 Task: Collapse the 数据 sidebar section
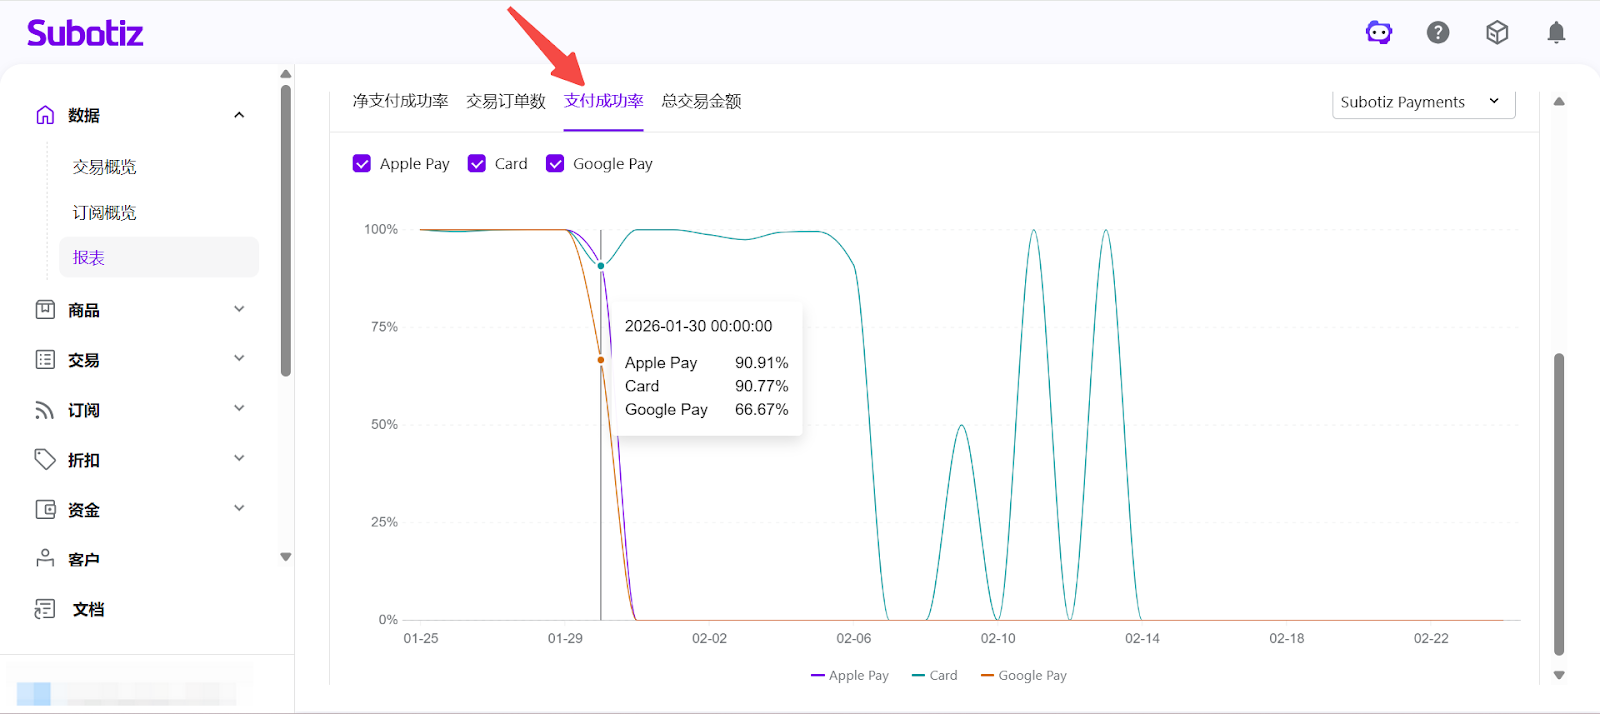[x=239, y=115]
